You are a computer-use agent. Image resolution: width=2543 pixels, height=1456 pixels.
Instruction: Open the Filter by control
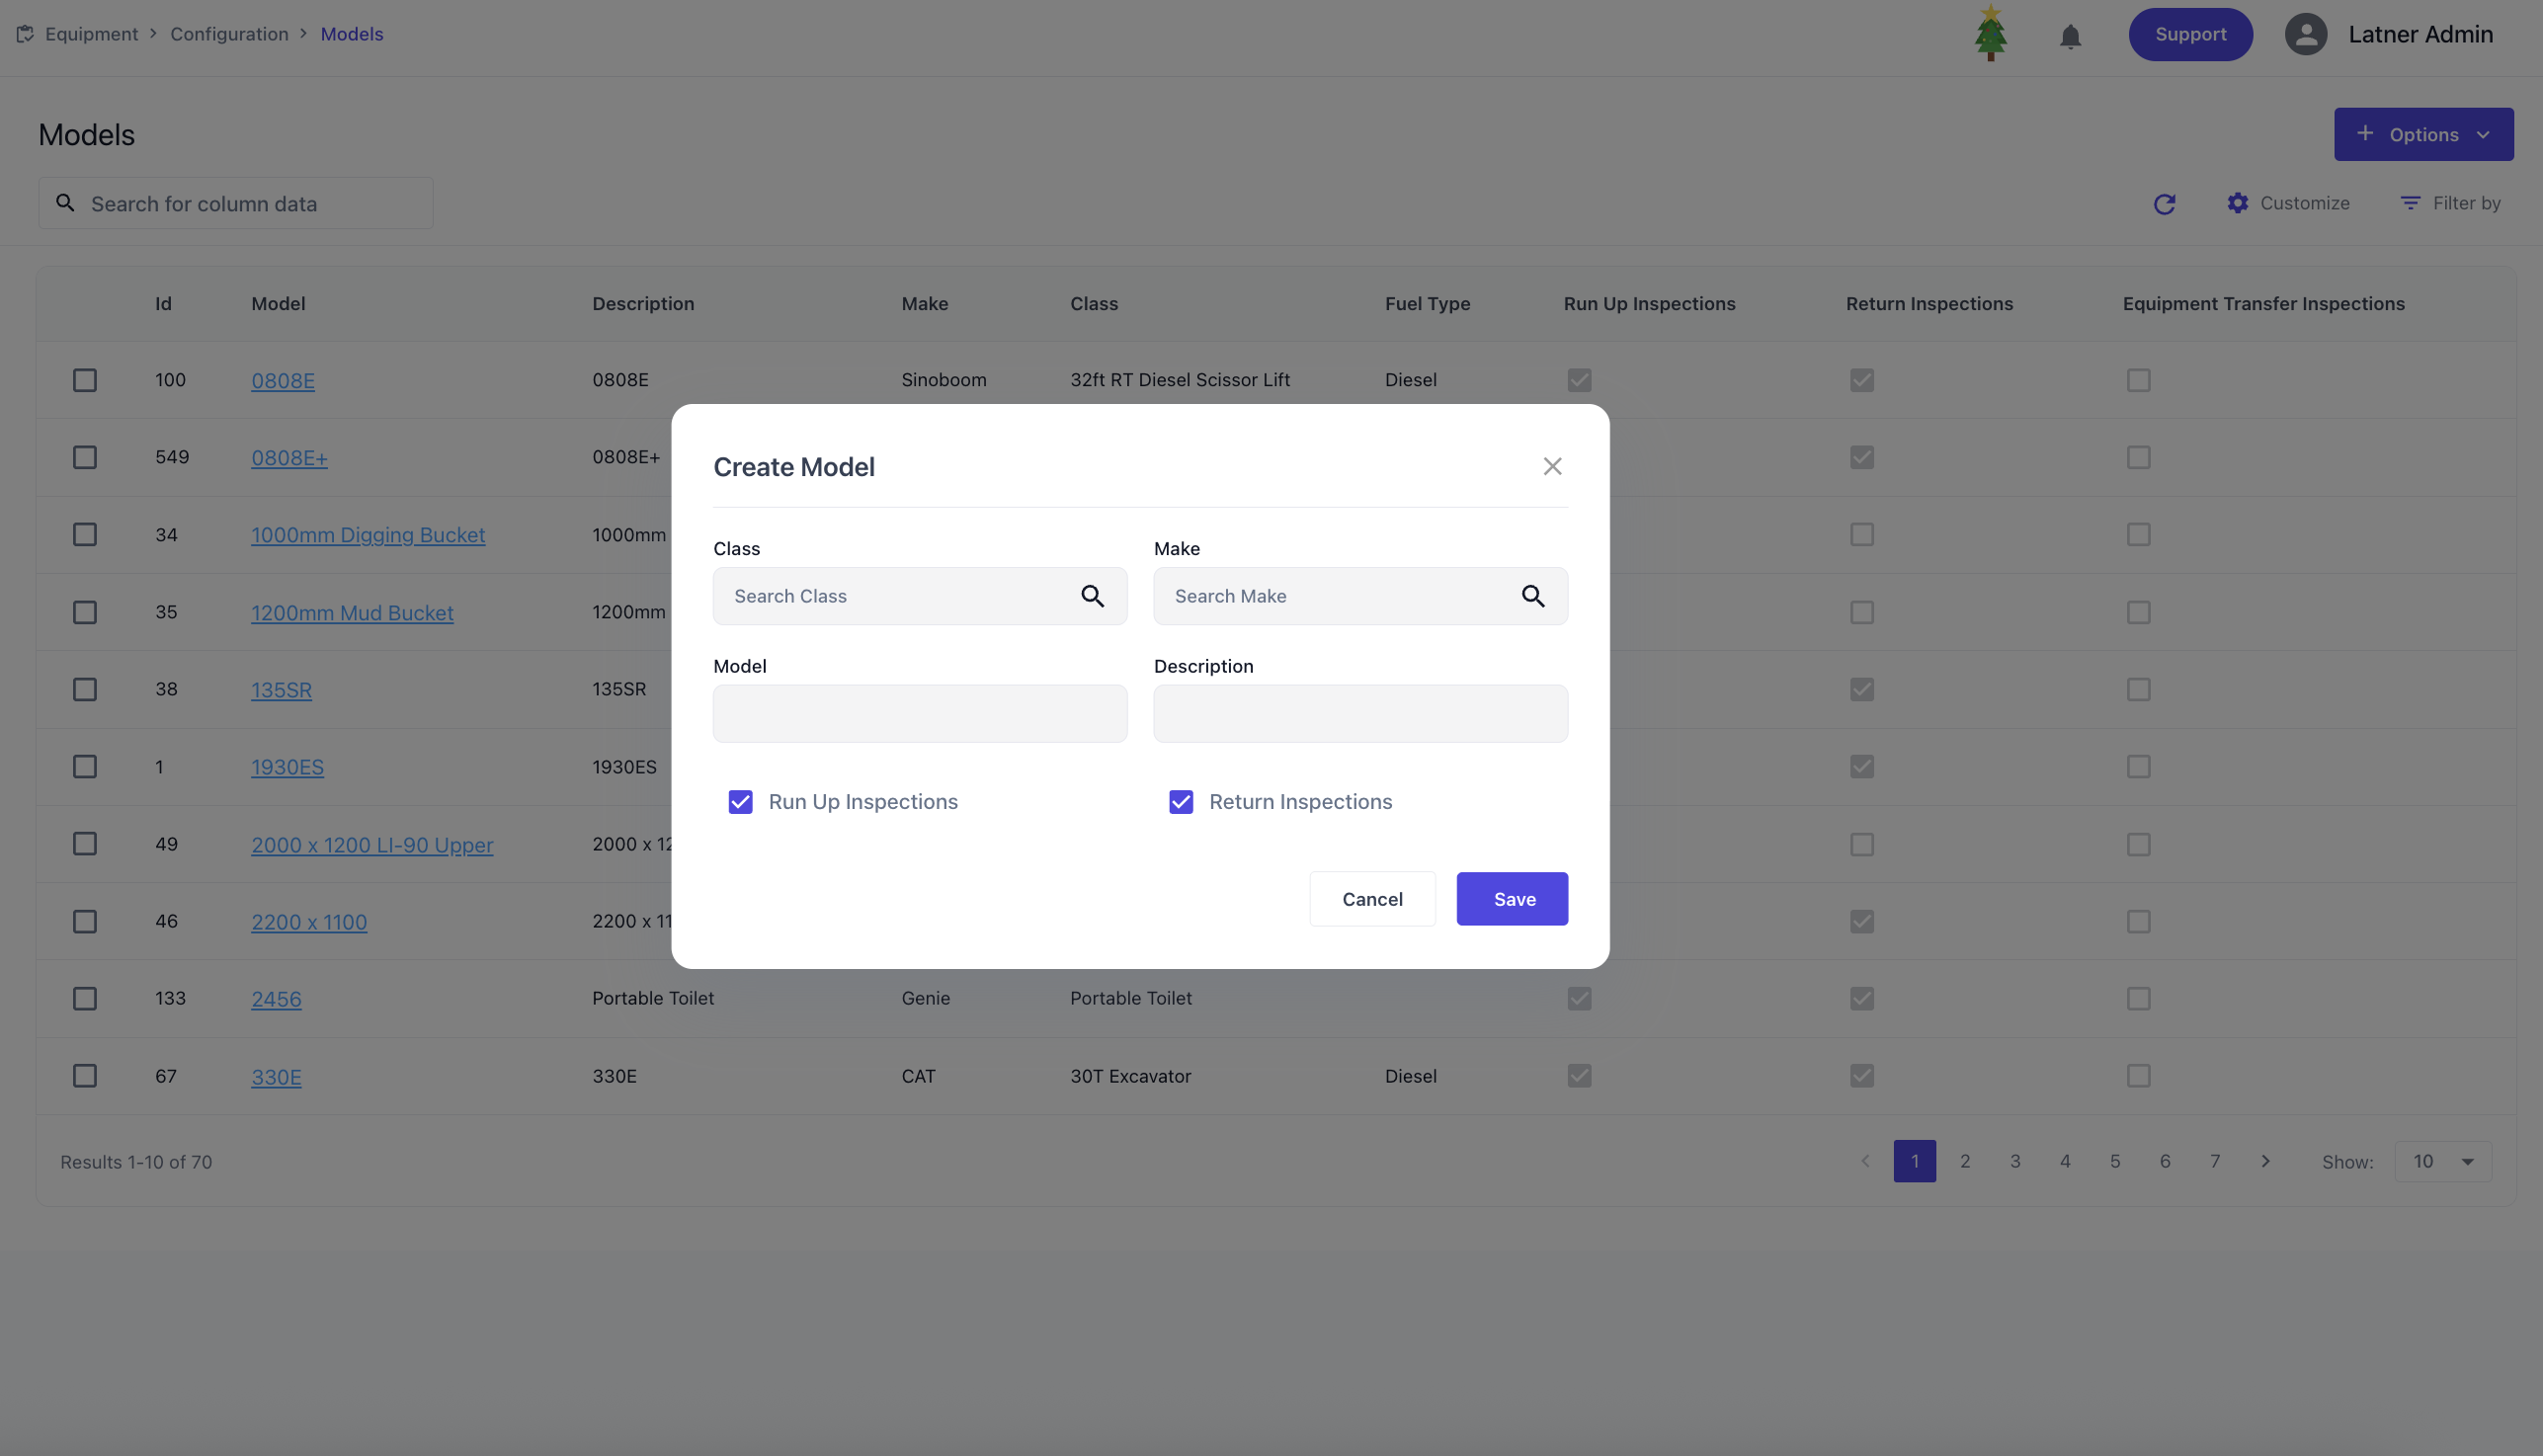coord(2450,203)
